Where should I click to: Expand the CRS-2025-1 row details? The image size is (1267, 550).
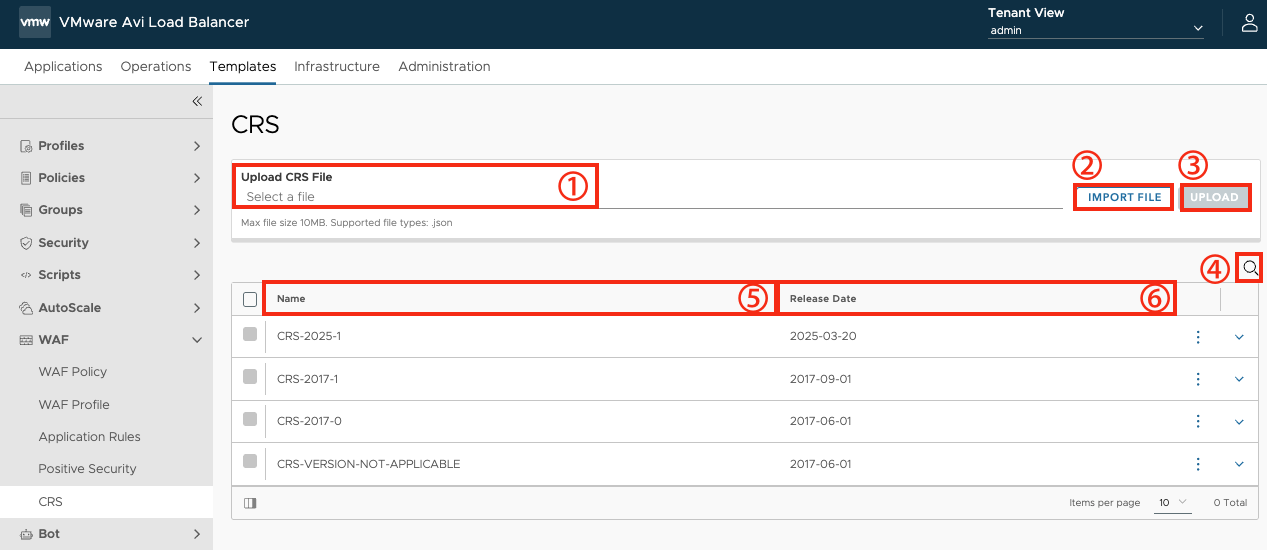pyautogui.click(x=1240, y=337)
